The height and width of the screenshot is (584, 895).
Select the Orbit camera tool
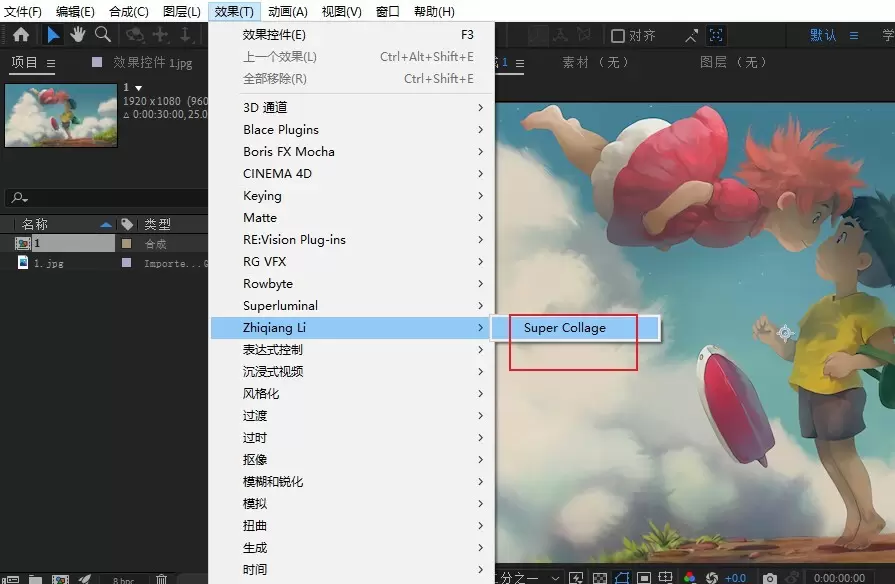(135, 35)
